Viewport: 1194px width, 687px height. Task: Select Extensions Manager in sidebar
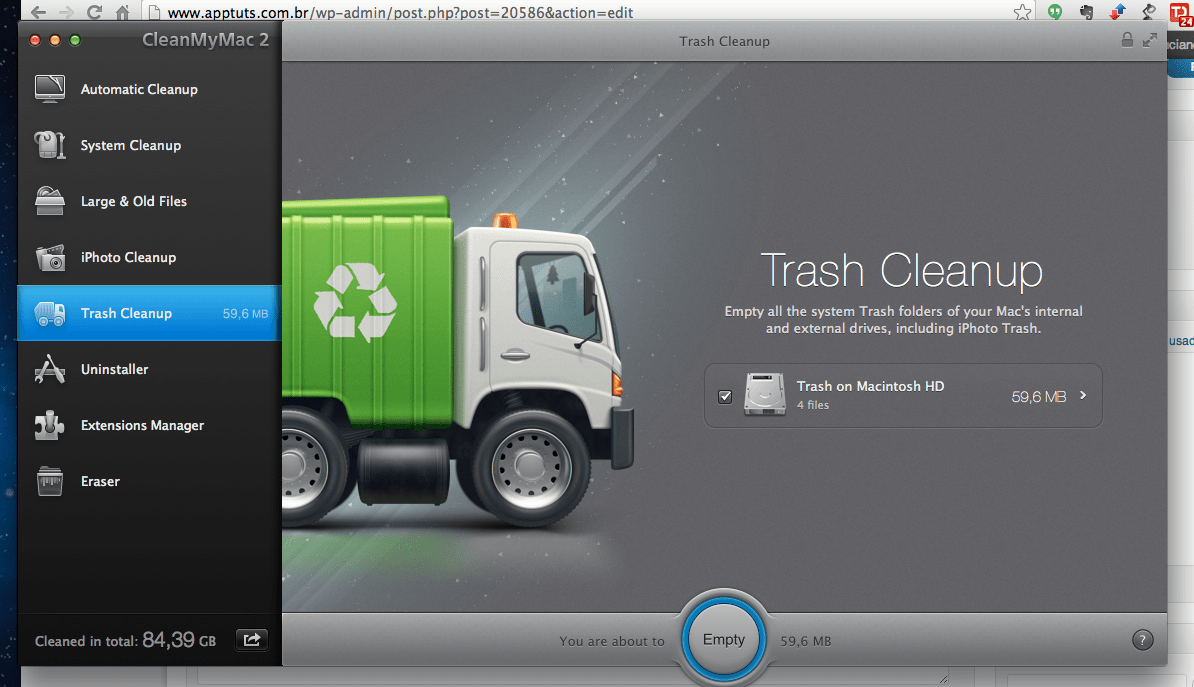click(149, 425)
